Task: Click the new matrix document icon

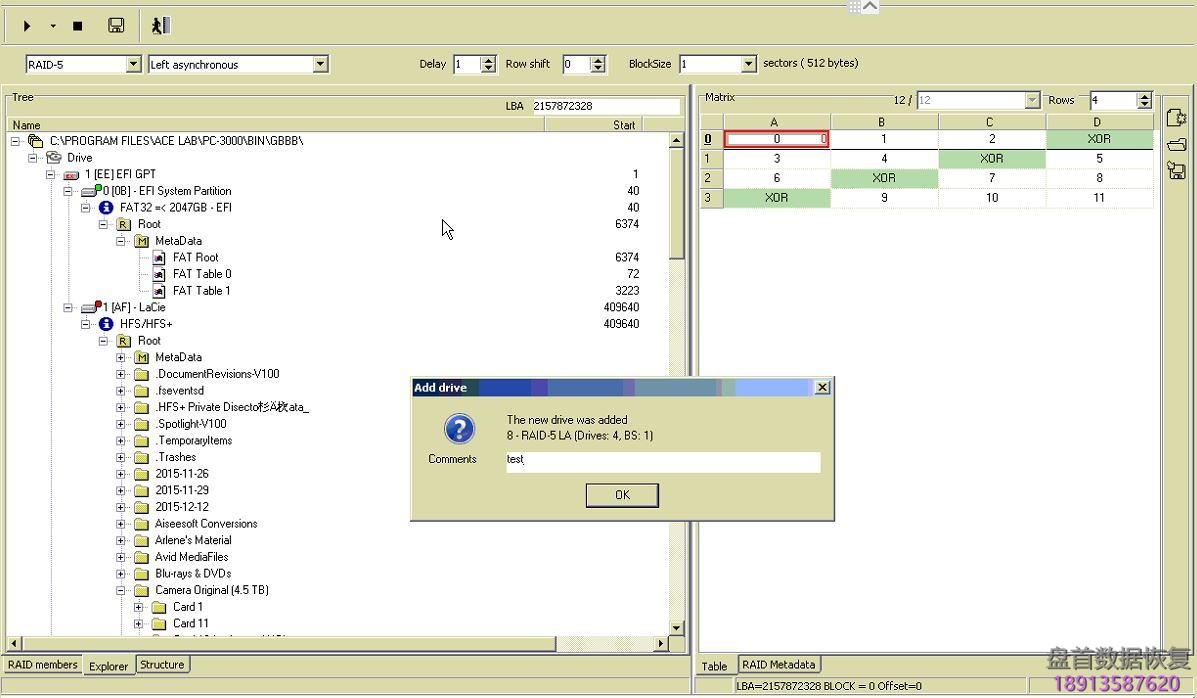Action: (x=1176, y=118)
